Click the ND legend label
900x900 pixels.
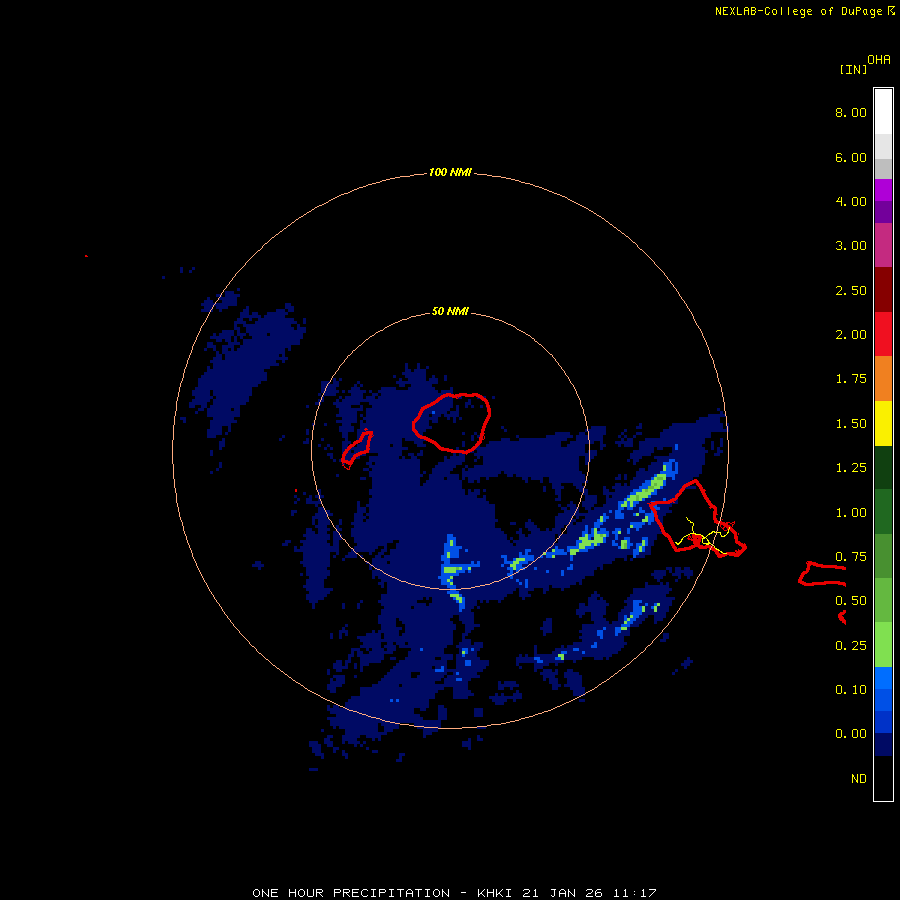pyautogui.click(x=859, y=779)
